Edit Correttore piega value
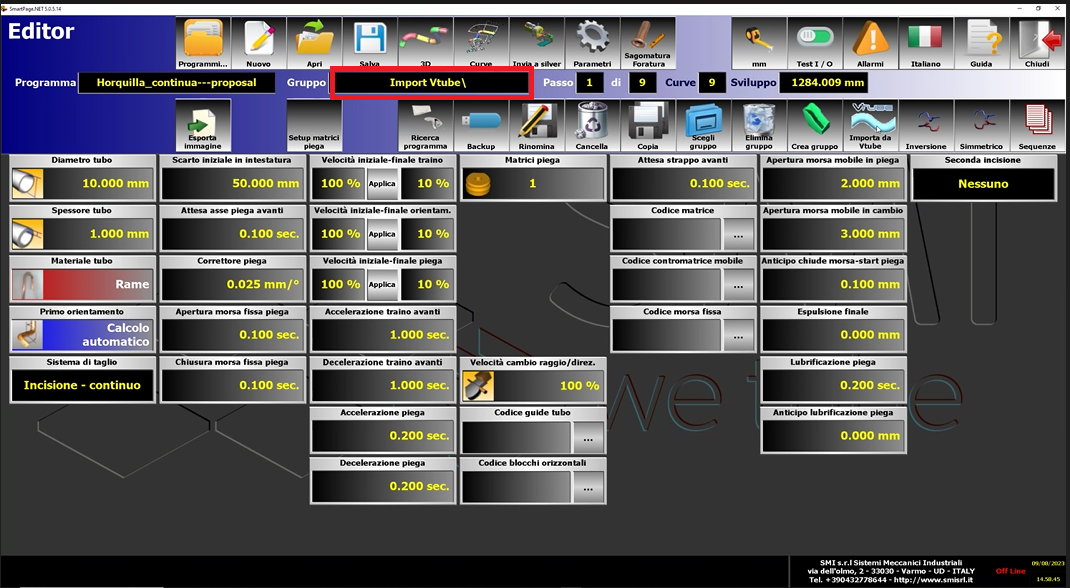Screen dimensions: 1070x588 (x=232, y=284)
